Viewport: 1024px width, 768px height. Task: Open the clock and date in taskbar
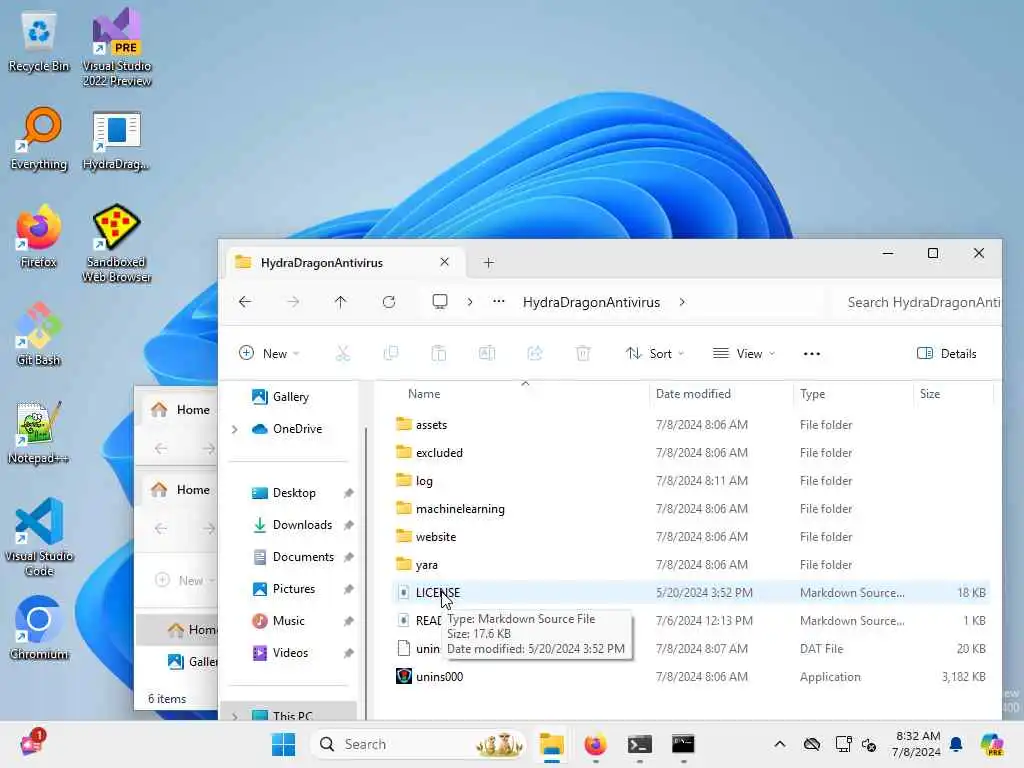pyautogui.click(x=917, y=744)
